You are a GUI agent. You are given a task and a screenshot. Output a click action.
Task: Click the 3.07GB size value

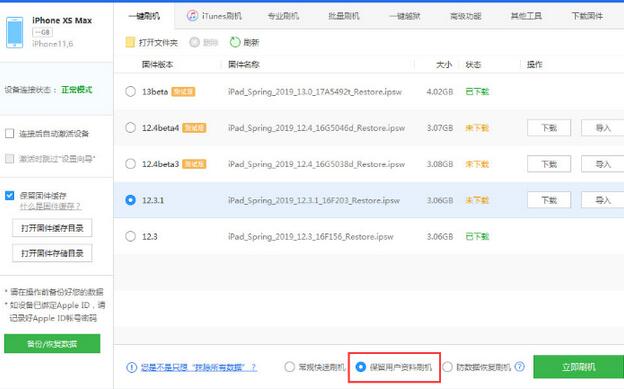click(440, 128)
